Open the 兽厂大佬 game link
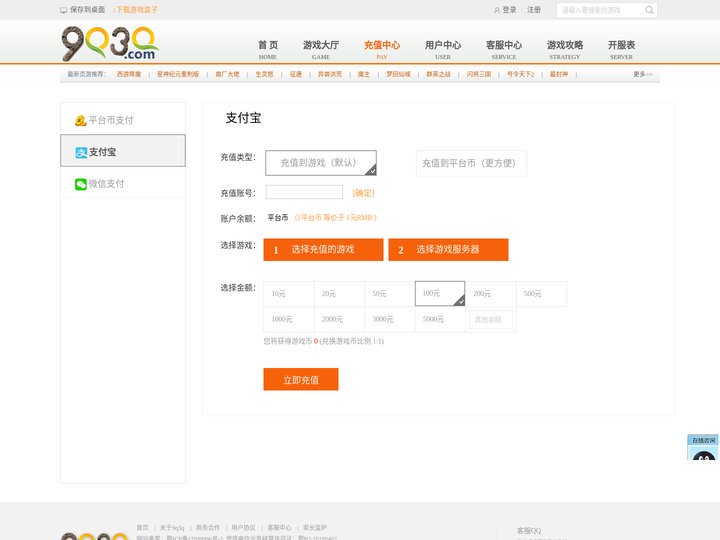The image size is (720, 540). click(227, 74)
